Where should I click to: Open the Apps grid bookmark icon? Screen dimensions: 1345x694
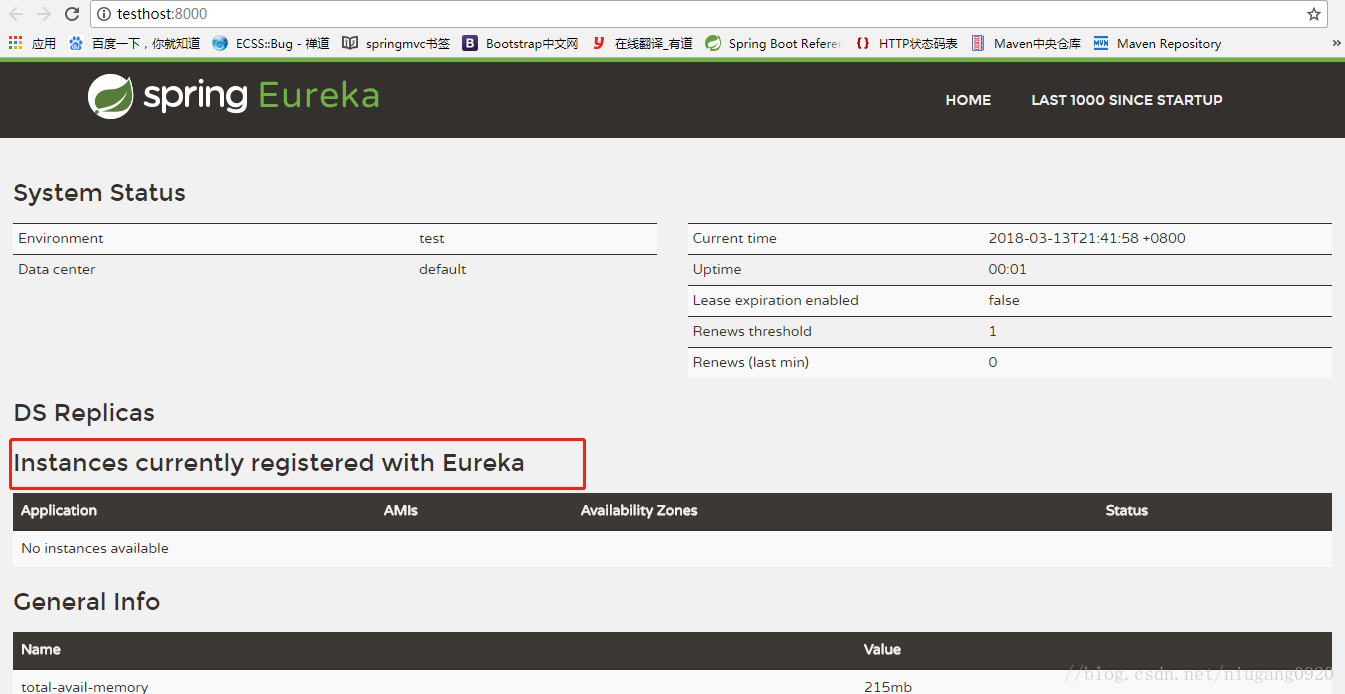click(32, 43)
